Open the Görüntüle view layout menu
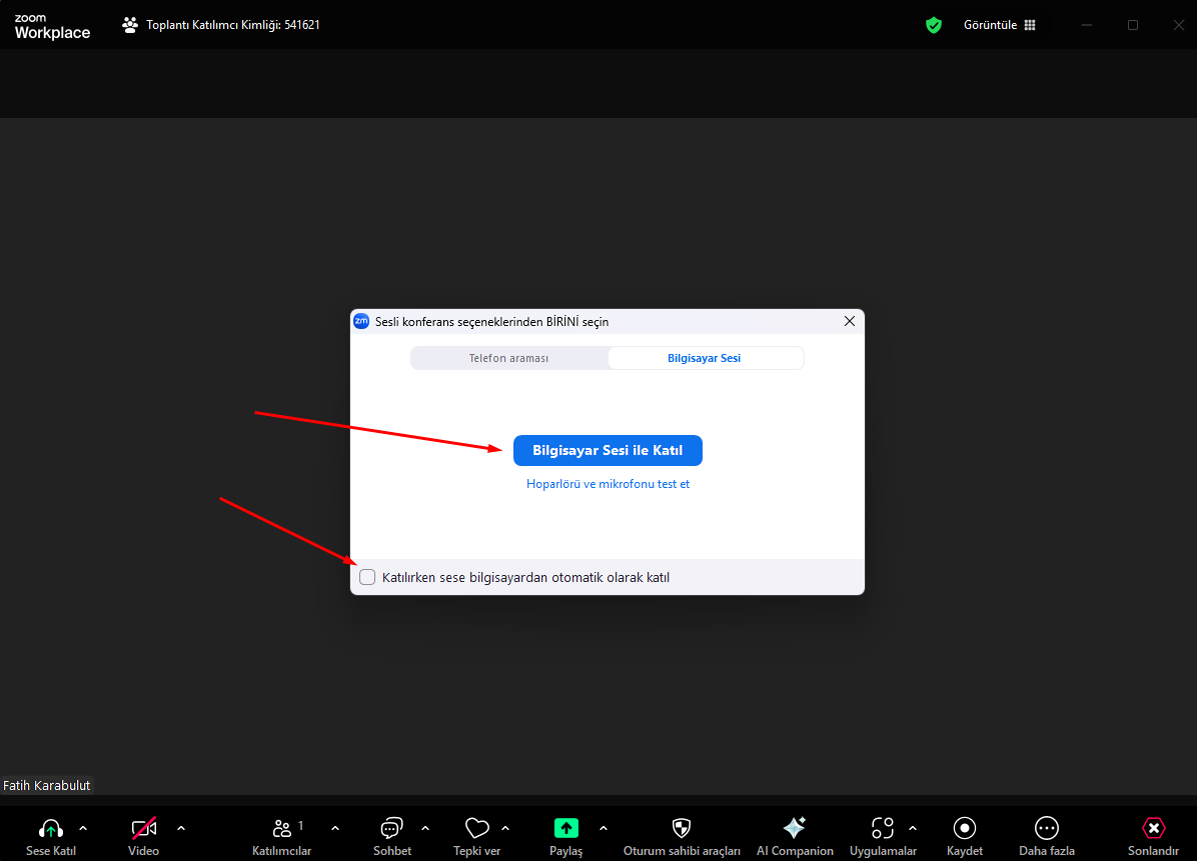Image resolution: width=1197 pixels, height=861 pixels. 998,25
